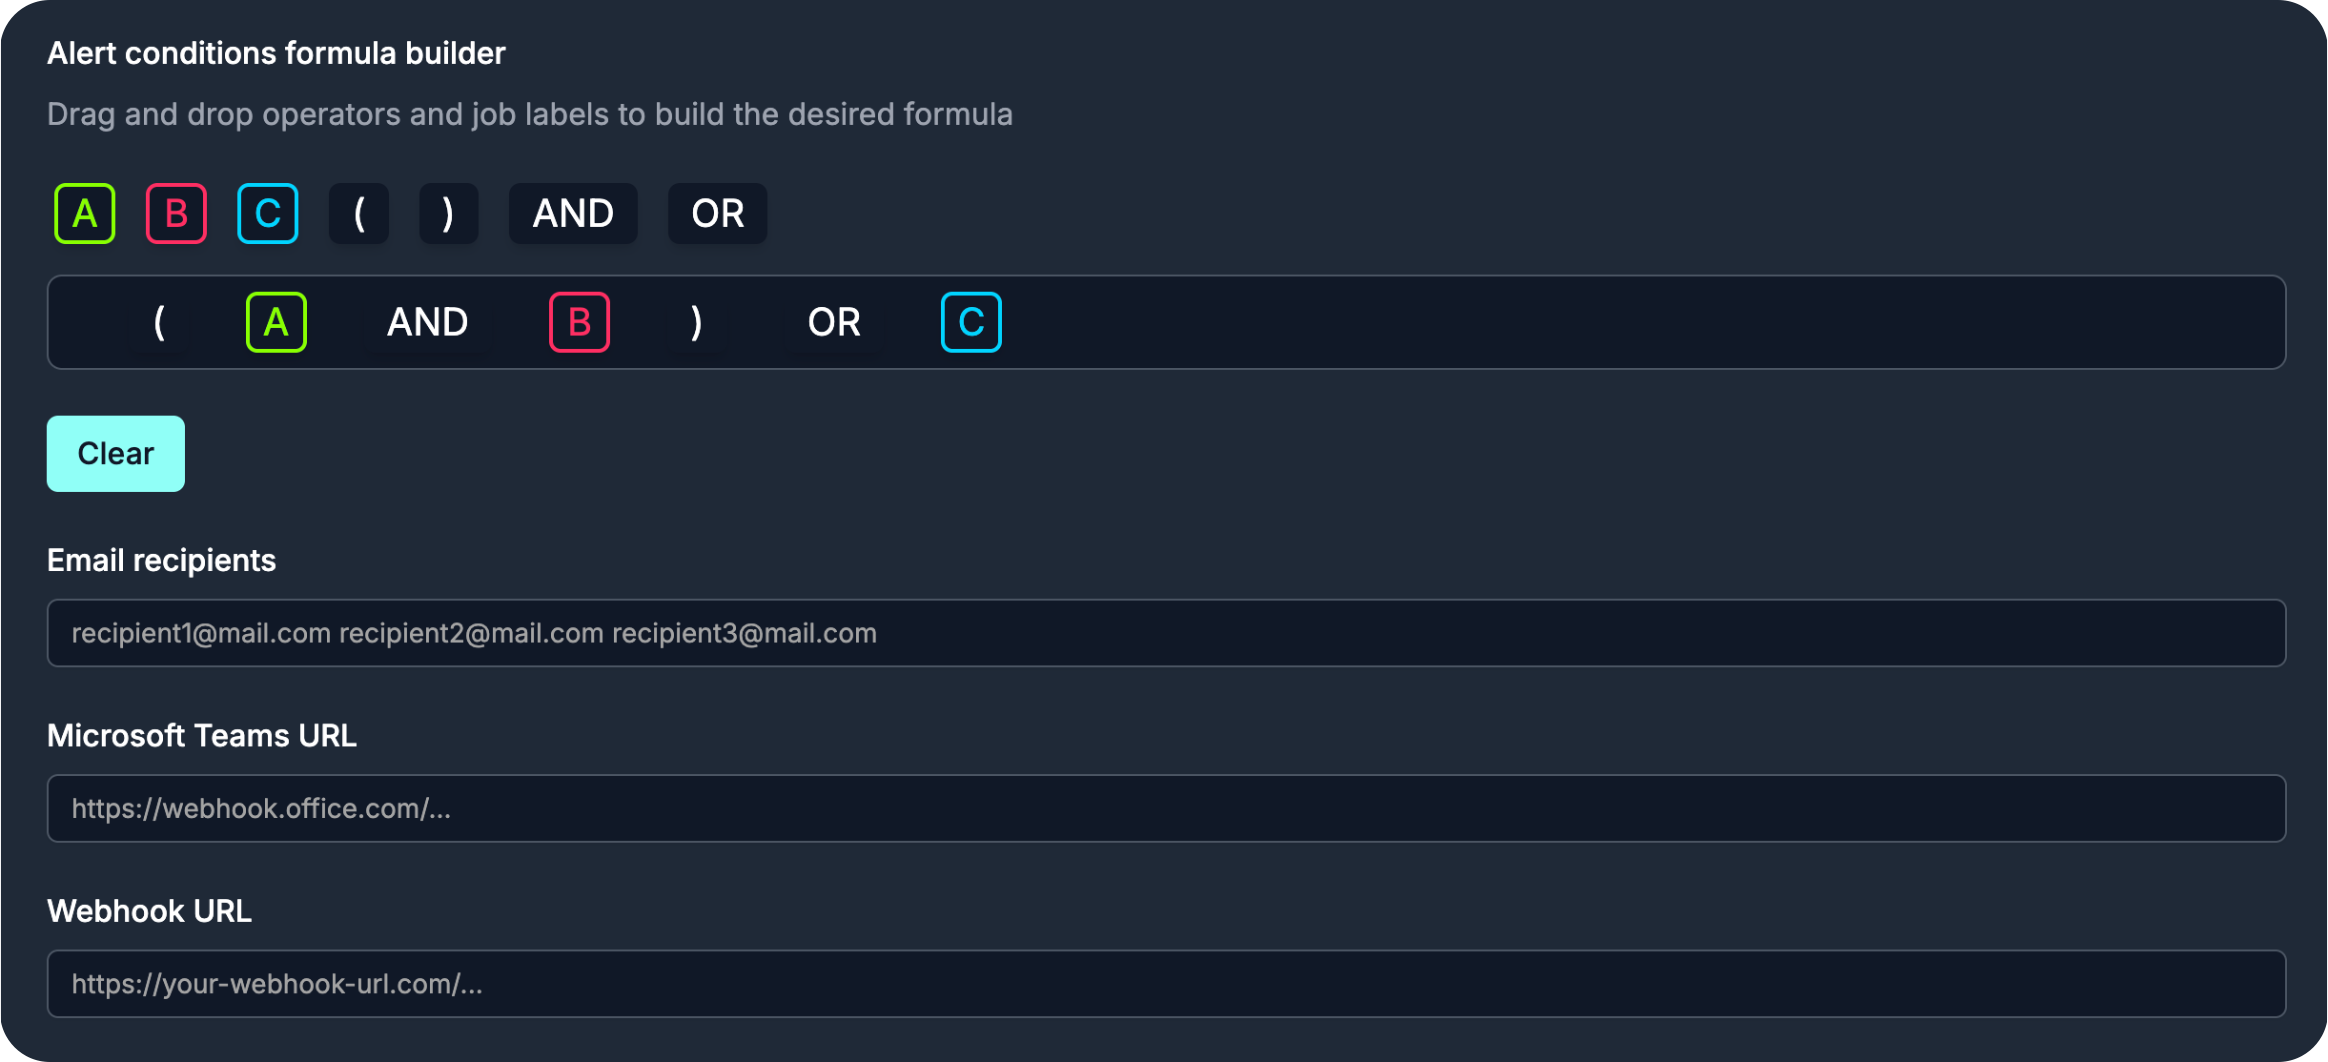Click the green A chip inside the formula
Viewport: 2328px width, 1062px height.
tap(276, 322)
